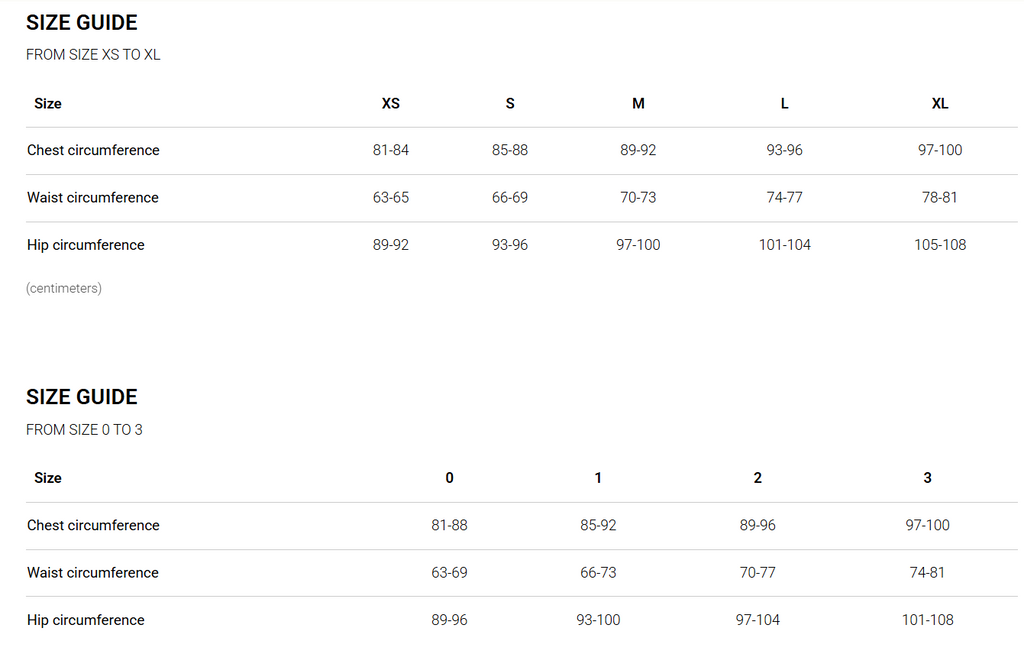The image size is (1024, 654).
Task: Click size 1 waist value 66-73
Action: [598, 573]
